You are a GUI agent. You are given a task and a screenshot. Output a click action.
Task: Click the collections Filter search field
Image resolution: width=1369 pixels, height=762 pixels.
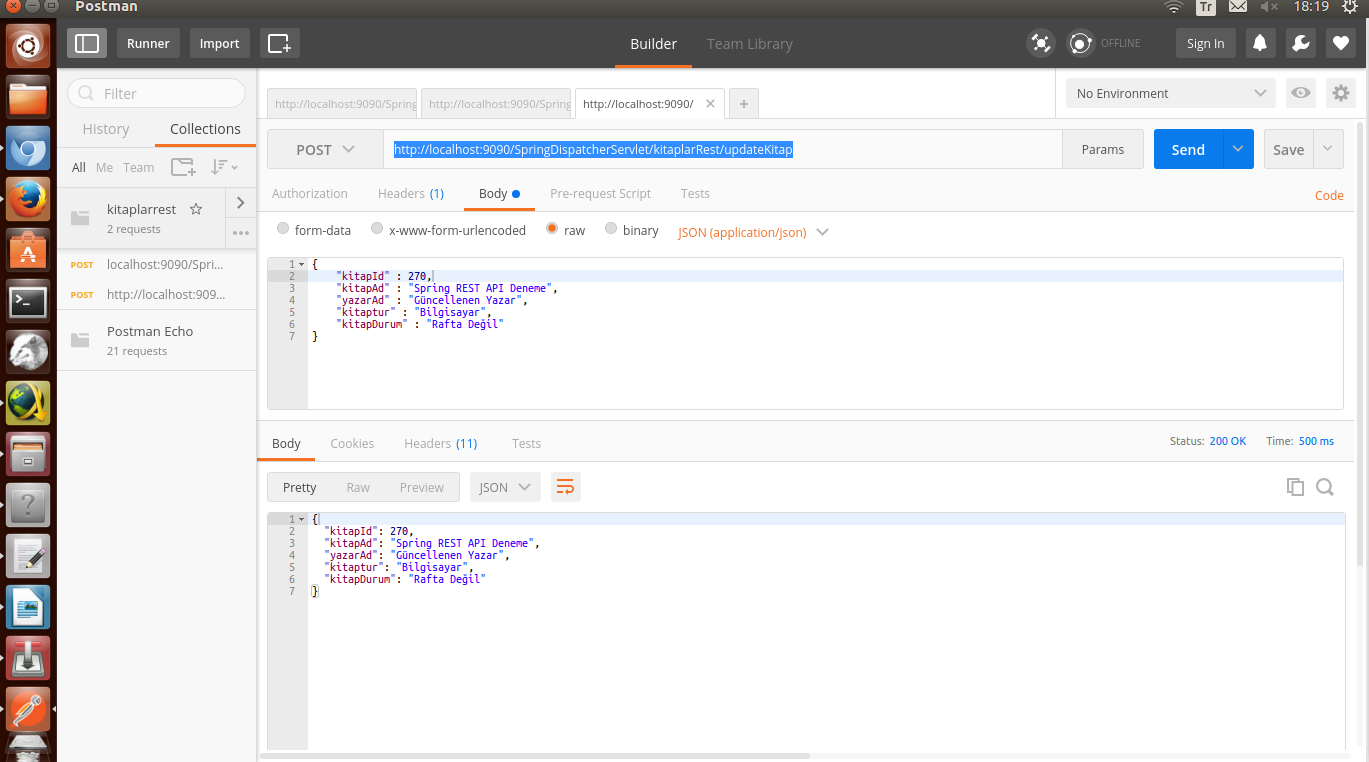(156, 93)
